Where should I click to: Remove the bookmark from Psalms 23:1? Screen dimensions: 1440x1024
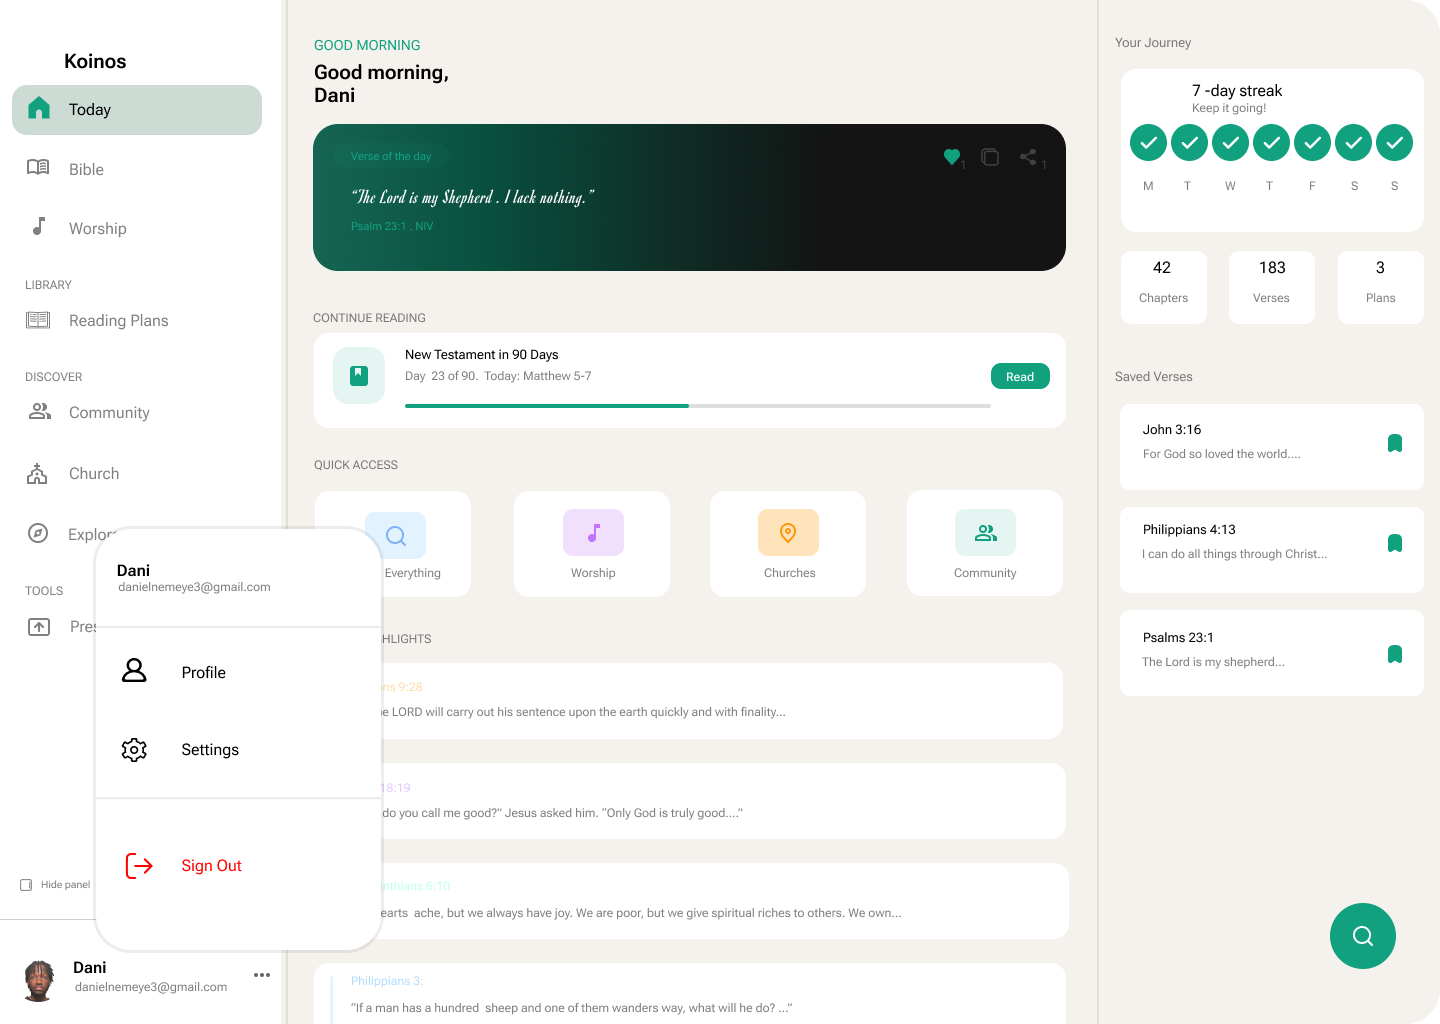click(1395, 653)
